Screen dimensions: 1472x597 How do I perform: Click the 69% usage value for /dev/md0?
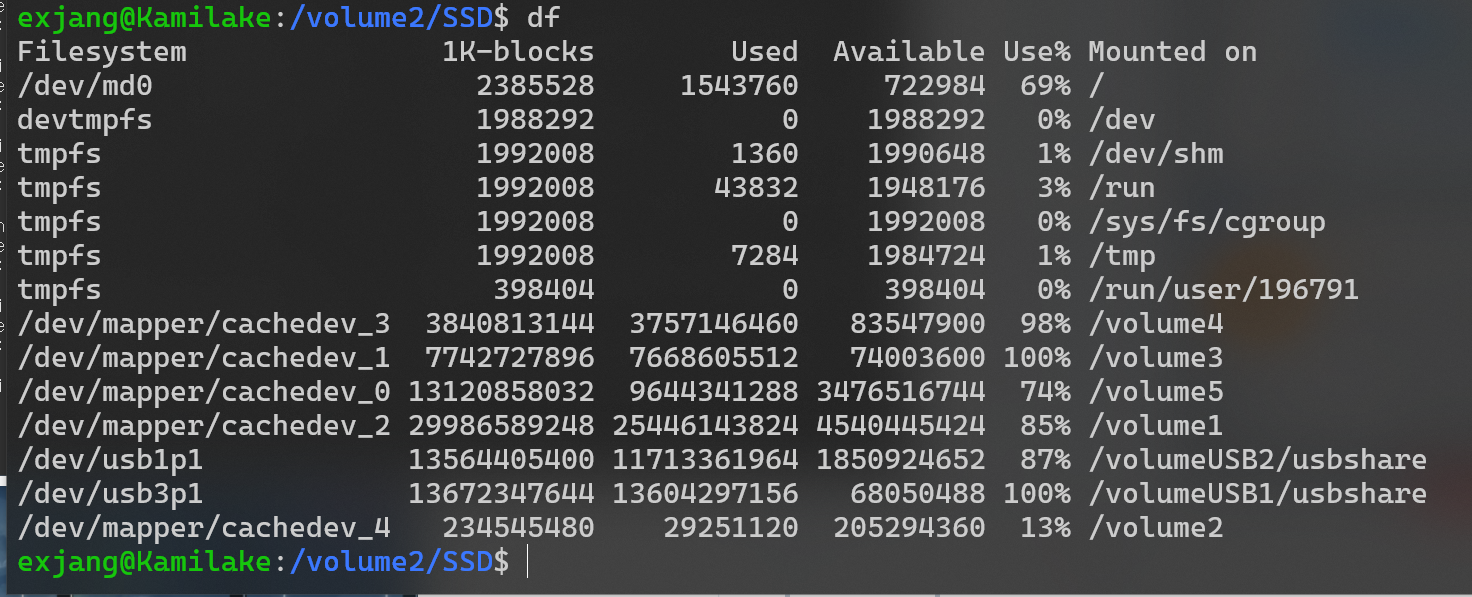(x=1046, y=86)
